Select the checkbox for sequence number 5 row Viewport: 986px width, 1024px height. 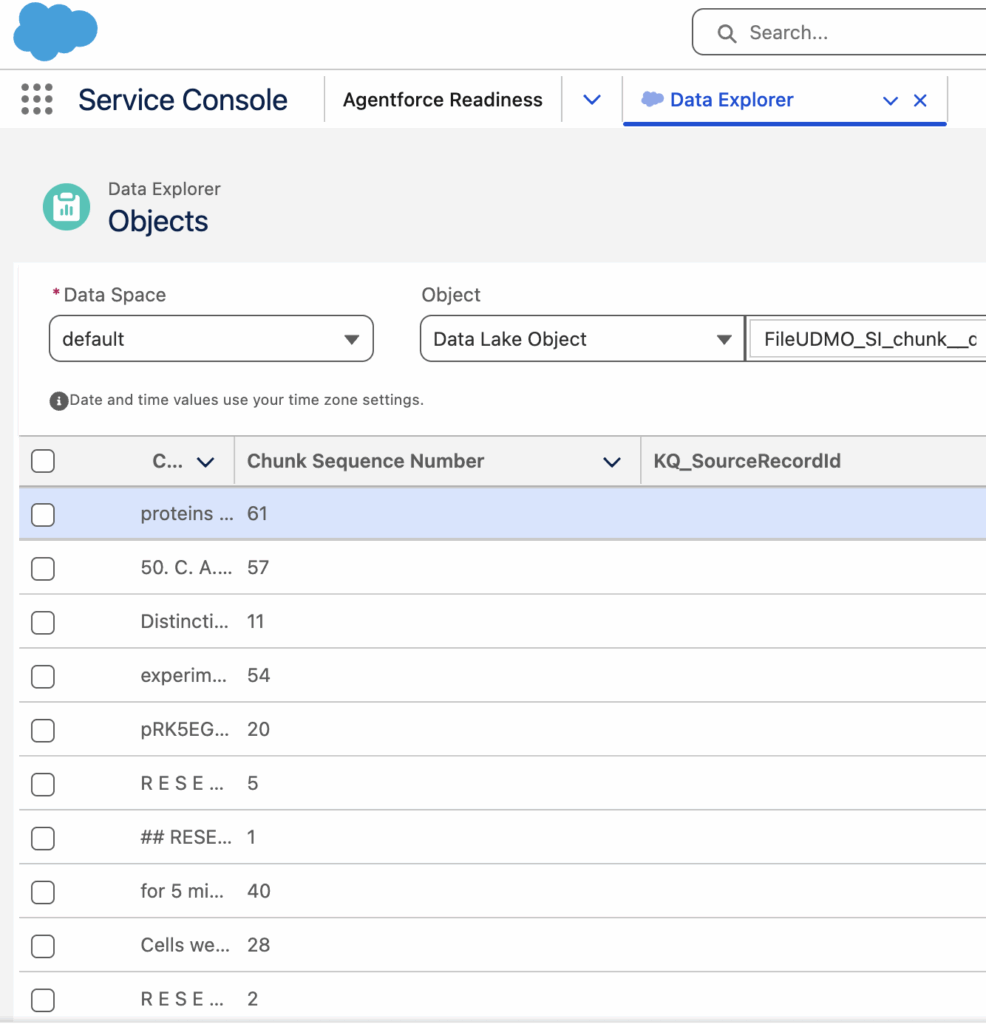click(x=43, y=784)
